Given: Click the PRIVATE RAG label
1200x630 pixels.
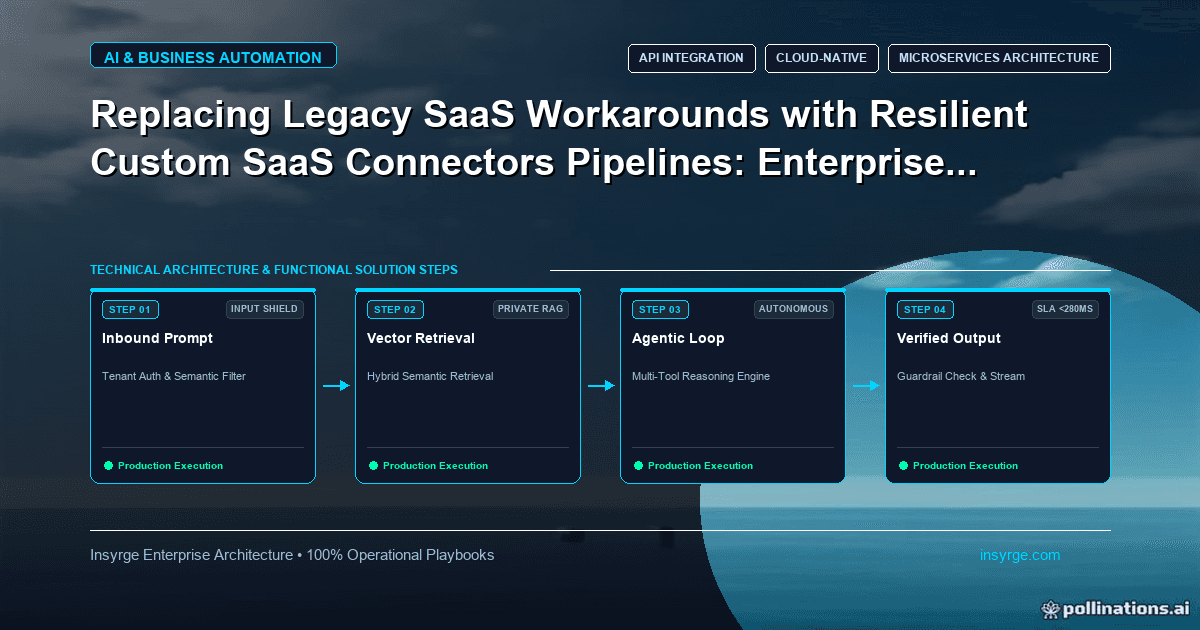Looking at the screenshot, I should pos(531,309).
